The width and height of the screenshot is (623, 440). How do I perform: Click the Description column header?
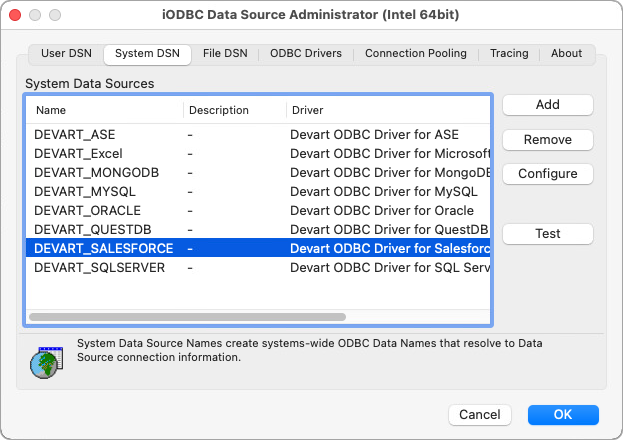(235, 110)
